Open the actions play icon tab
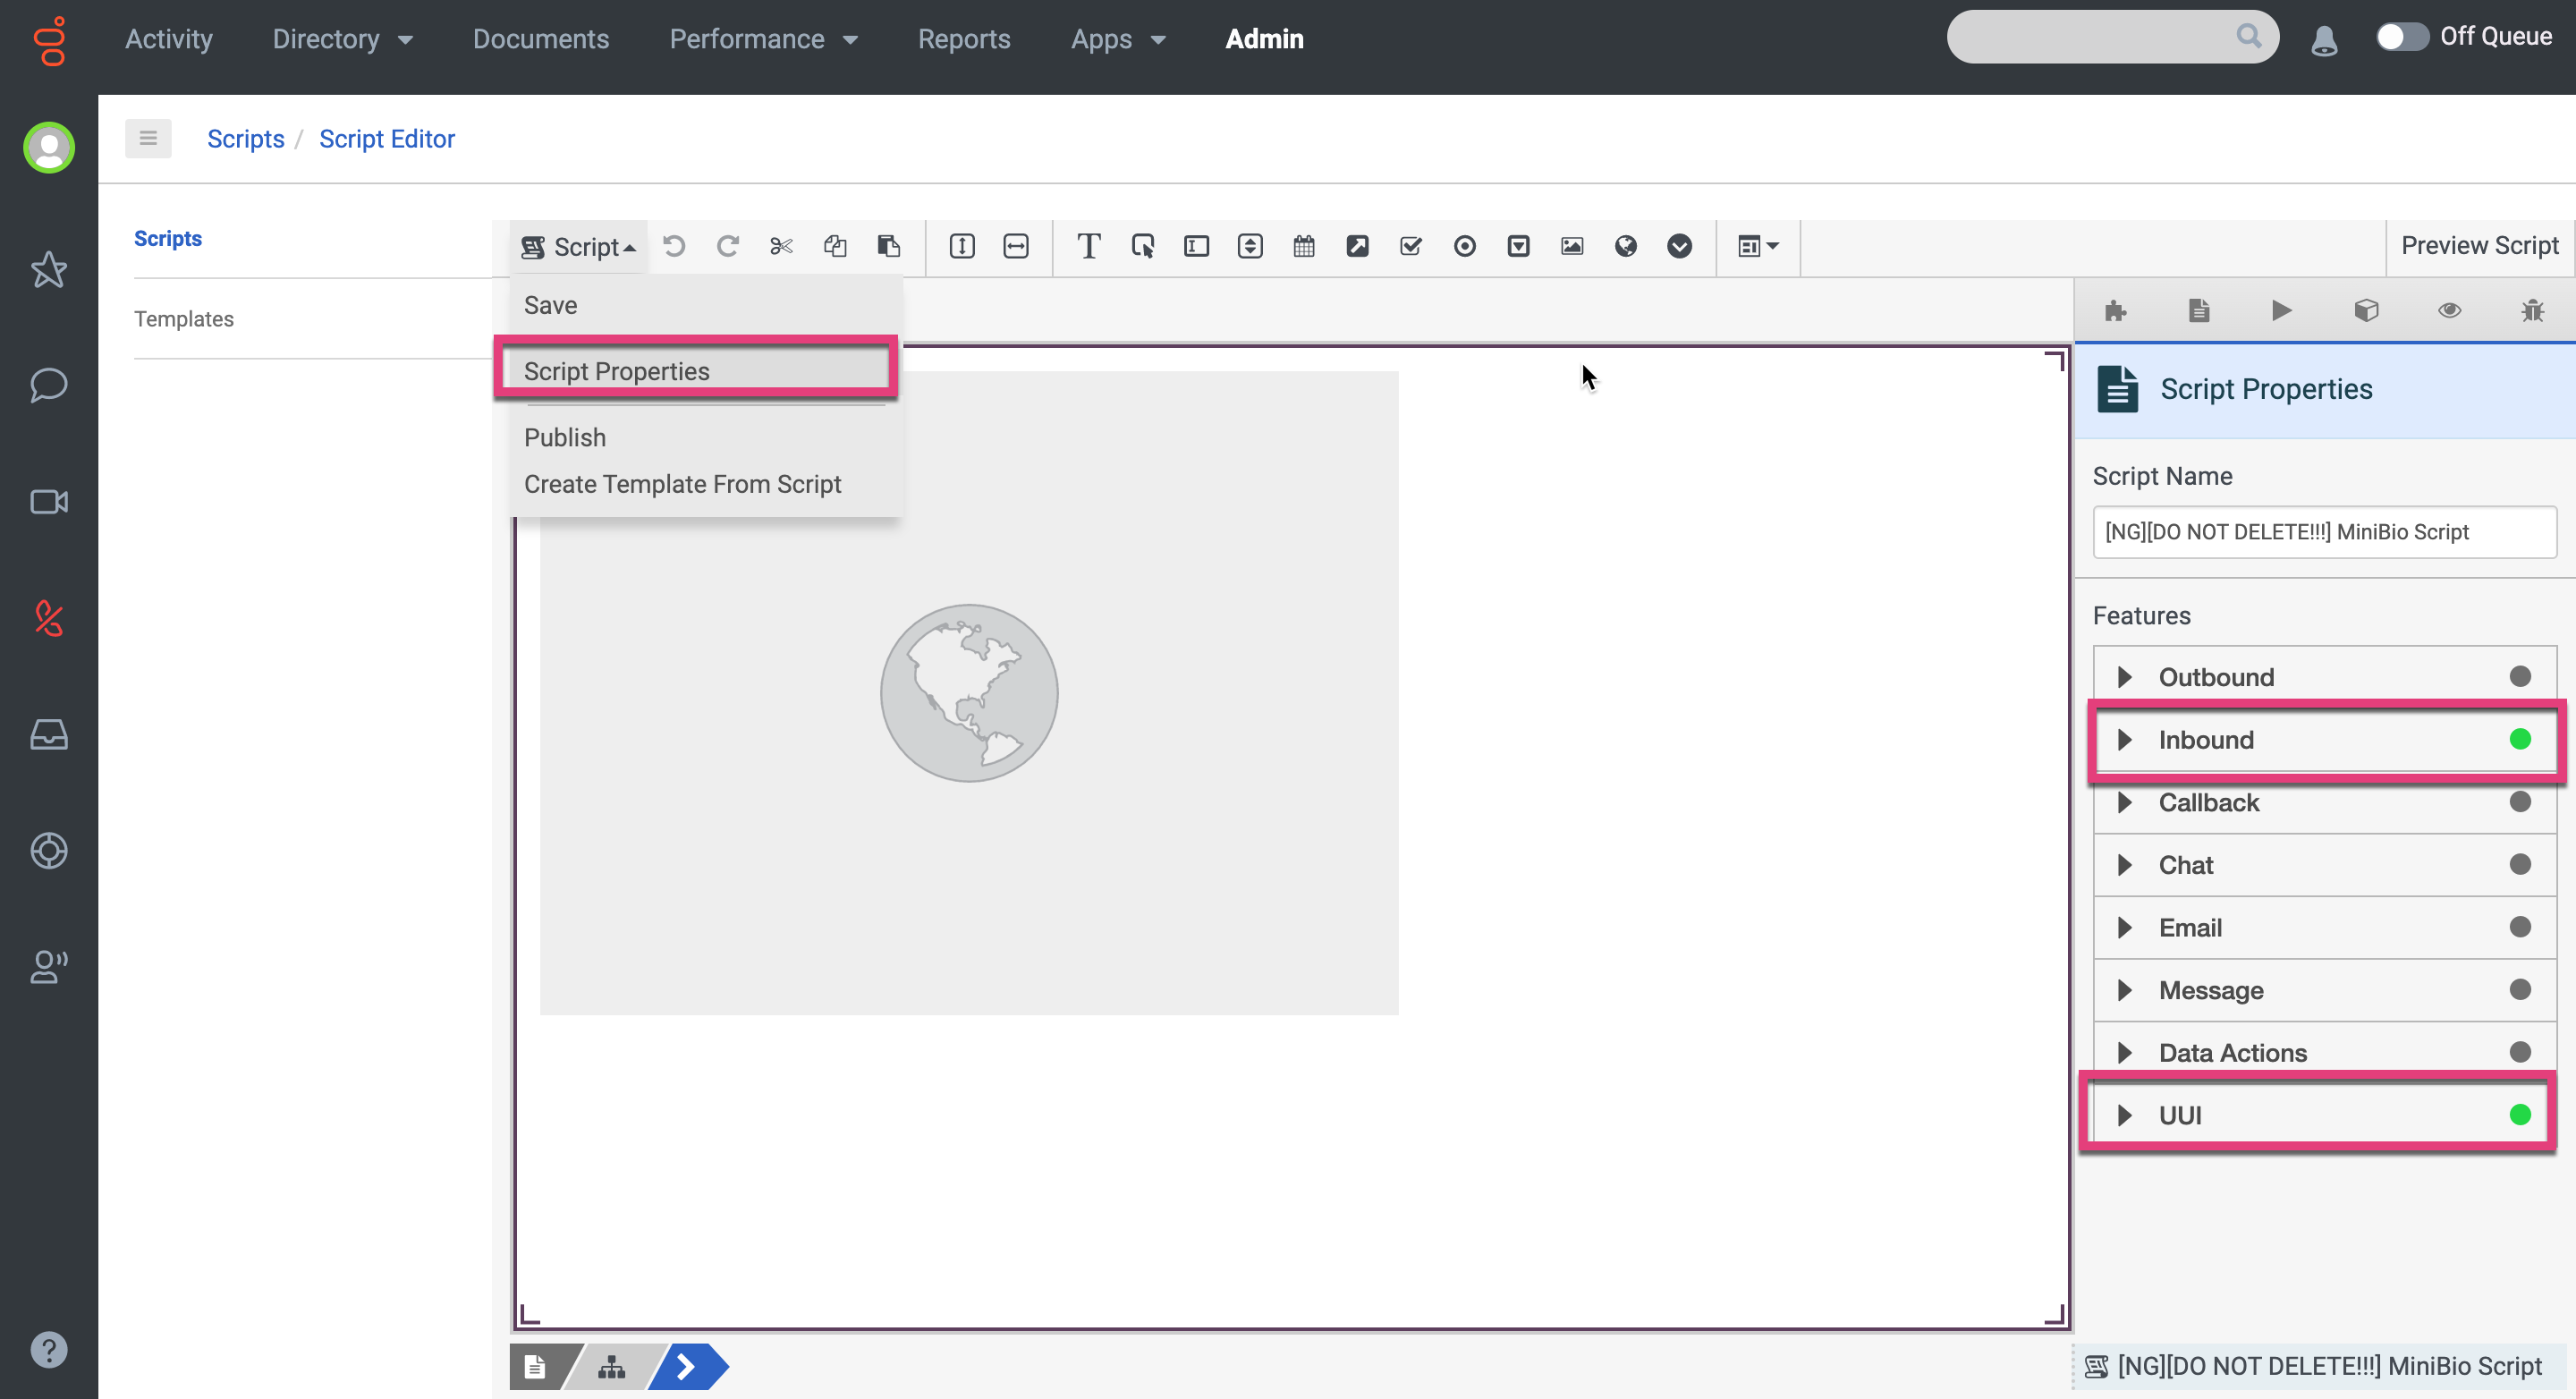Viewport: 2576px width, 1399px height. point(2282,310)
